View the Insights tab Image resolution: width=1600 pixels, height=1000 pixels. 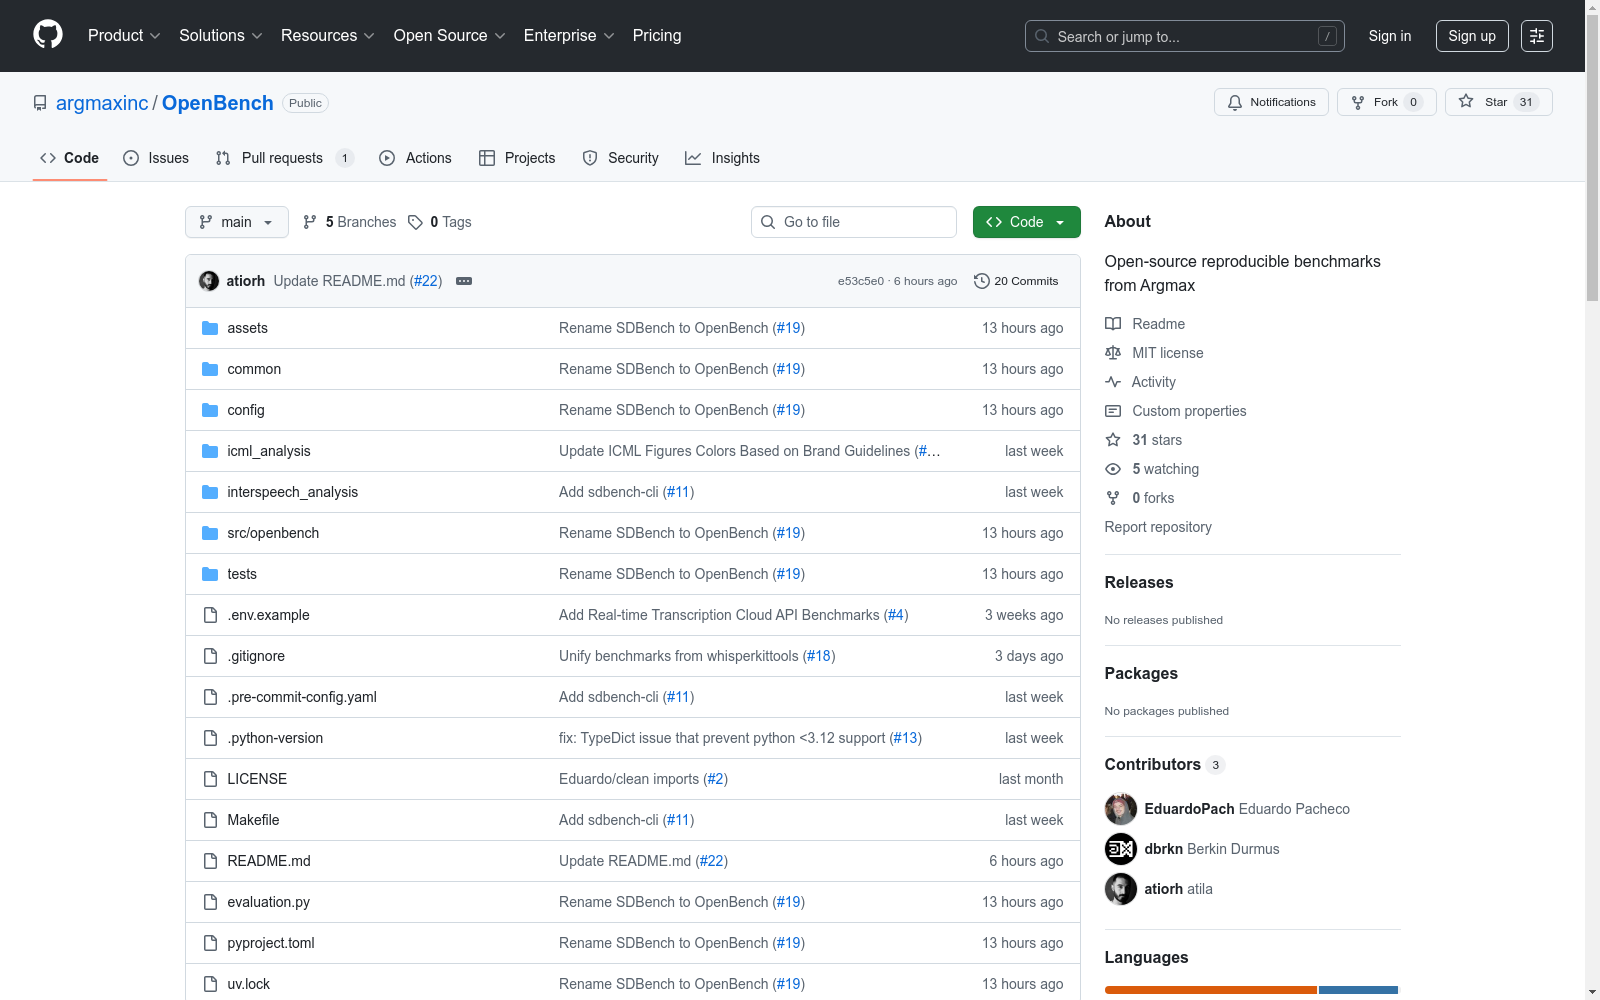[722, 158]
